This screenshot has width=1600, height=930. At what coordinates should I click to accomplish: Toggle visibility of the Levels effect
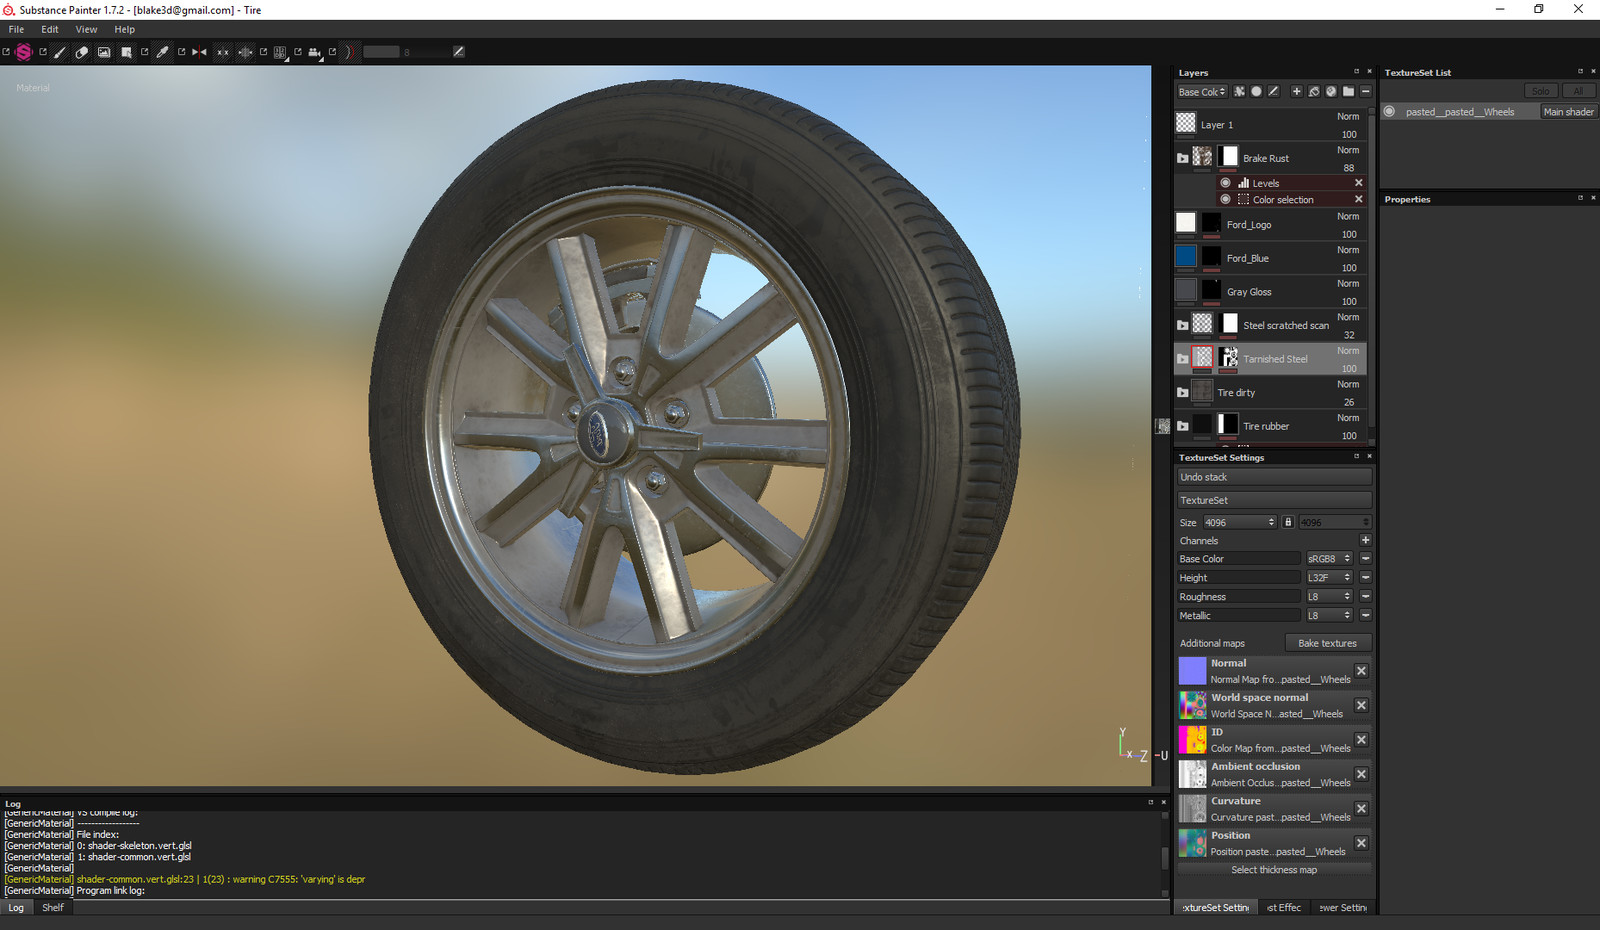tap(1226, 183)
